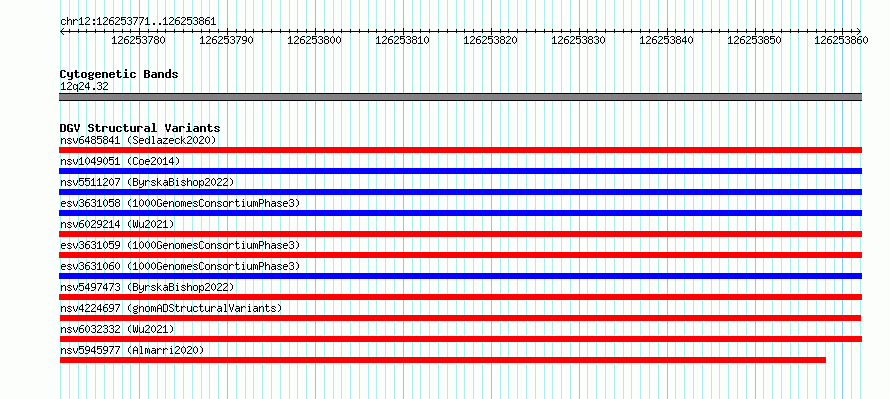Click the chr12:126253771..126253861 region label
Image resolution: width=890 pixels, height=399 pixels.
click(138, 21)
